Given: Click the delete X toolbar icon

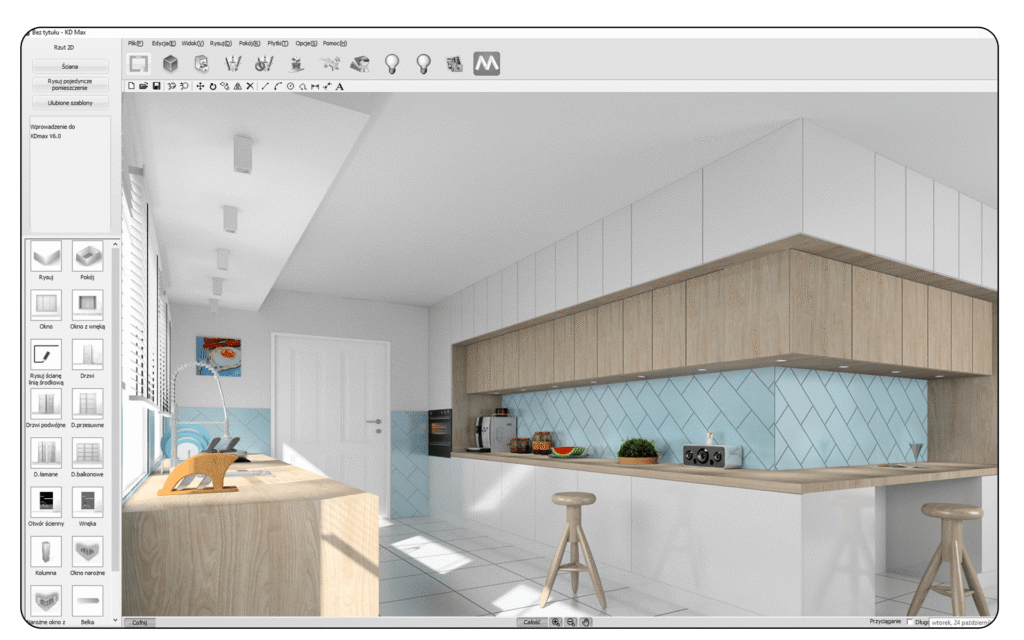Looking at the screenshot, I should [250, 87].
